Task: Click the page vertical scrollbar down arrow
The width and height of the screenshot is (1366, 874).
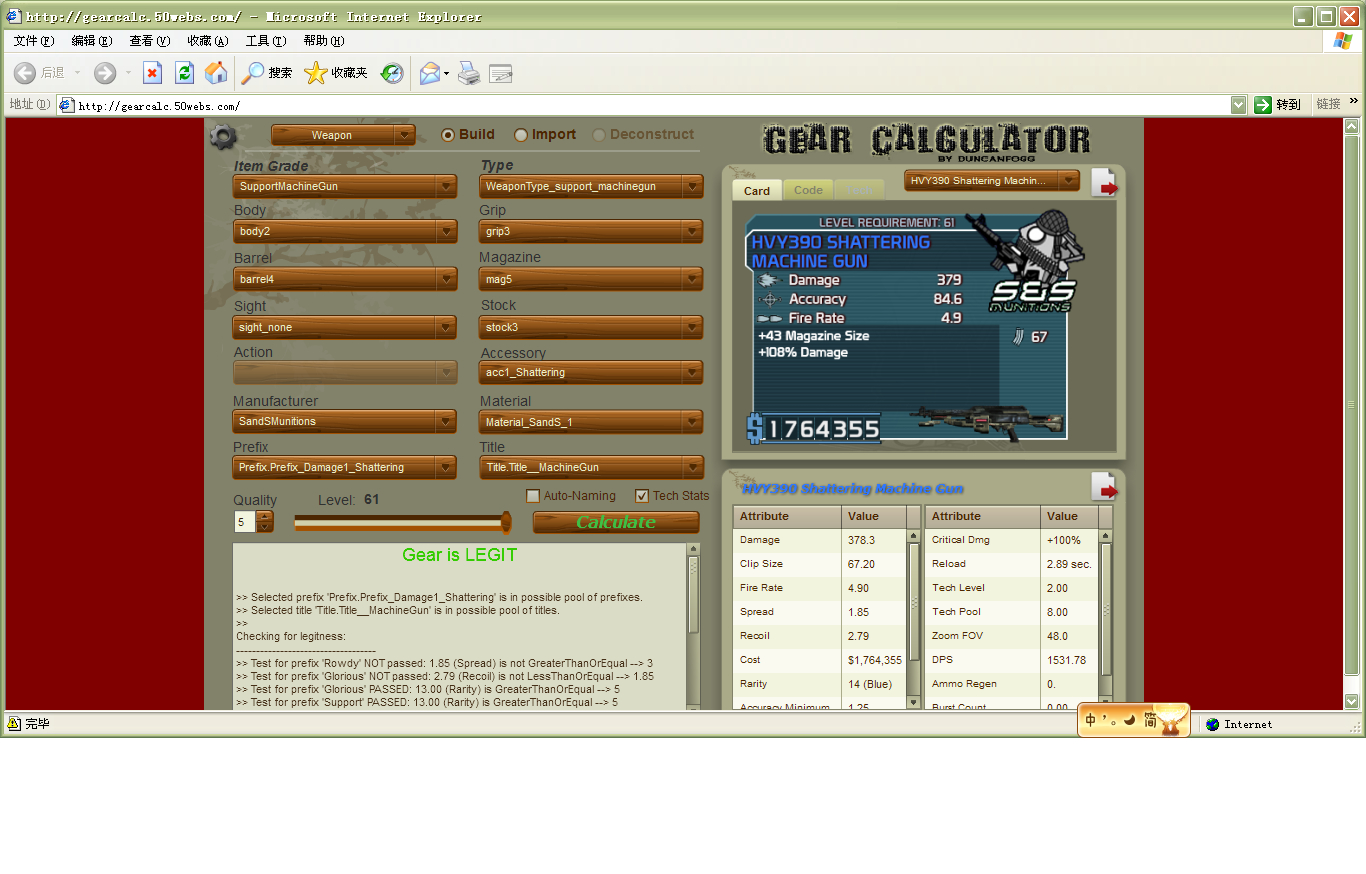Action: (x=1352, y=701)
